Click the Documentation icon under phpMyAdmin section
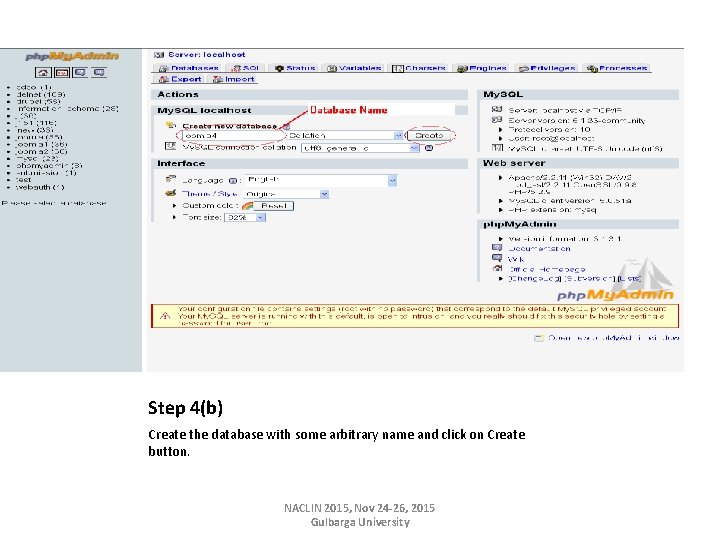 click(x=497, y=248)
